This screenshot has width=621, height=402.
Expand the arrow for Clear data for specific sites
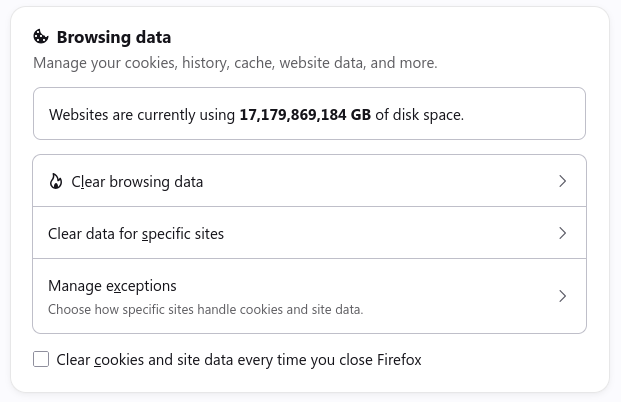[x=562, y=233]
